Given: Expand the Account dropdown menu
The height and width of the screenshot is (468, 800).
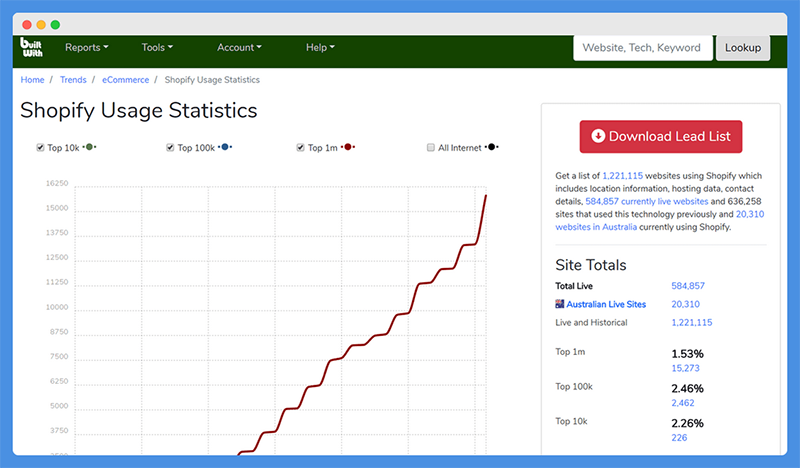Looking at the screenshot, I should (x=239, y=47).
